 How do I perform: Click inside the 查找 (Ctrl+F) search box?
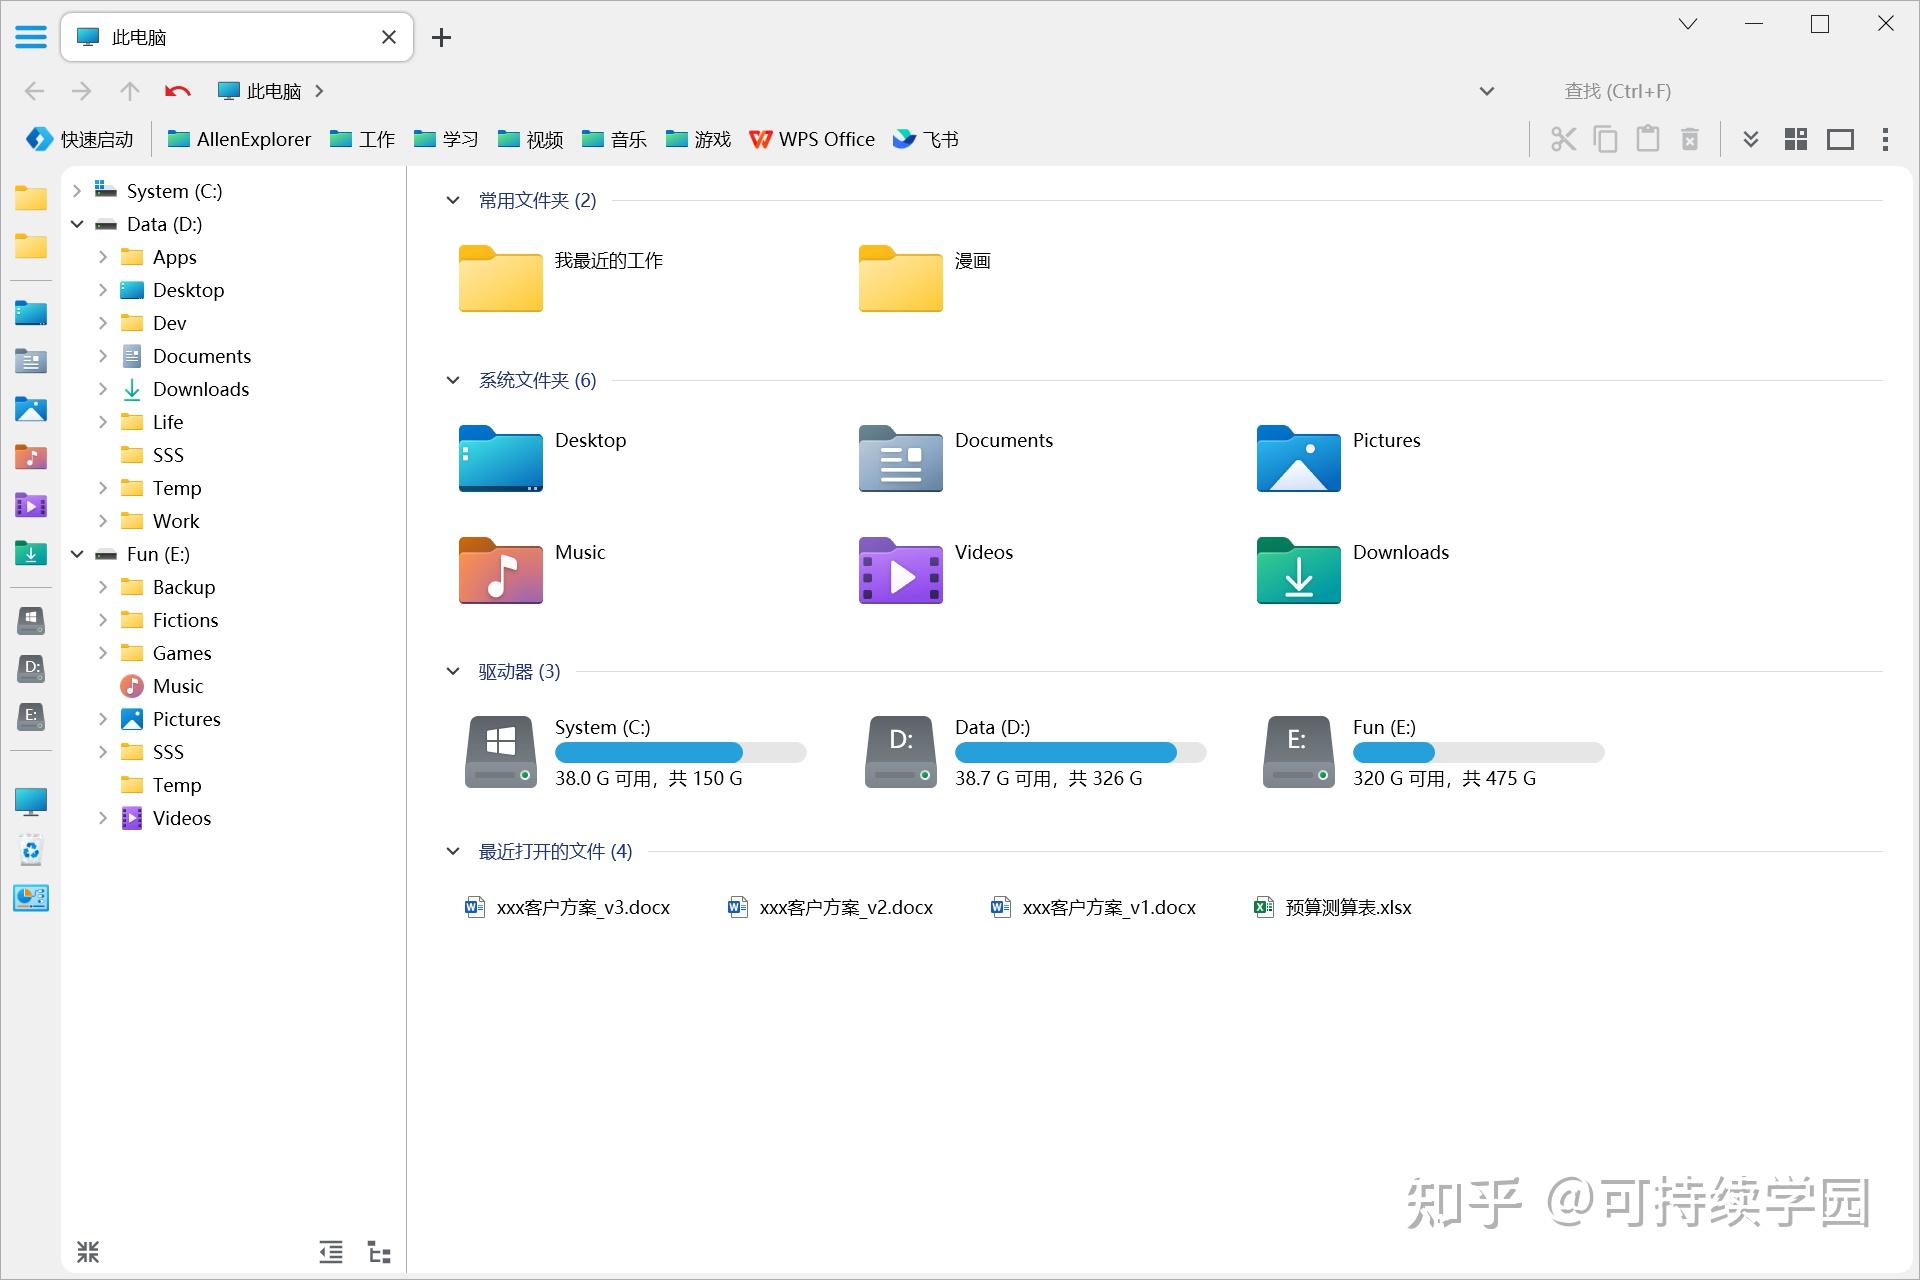point(1616,91)
